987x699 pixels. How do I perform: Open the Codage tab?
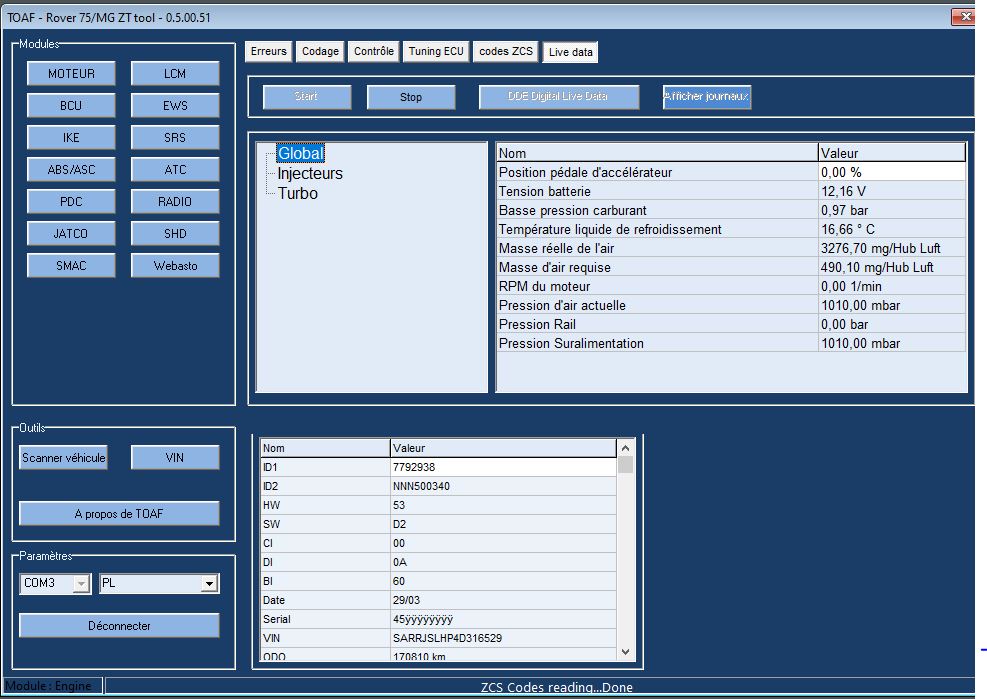coord(321,52)
